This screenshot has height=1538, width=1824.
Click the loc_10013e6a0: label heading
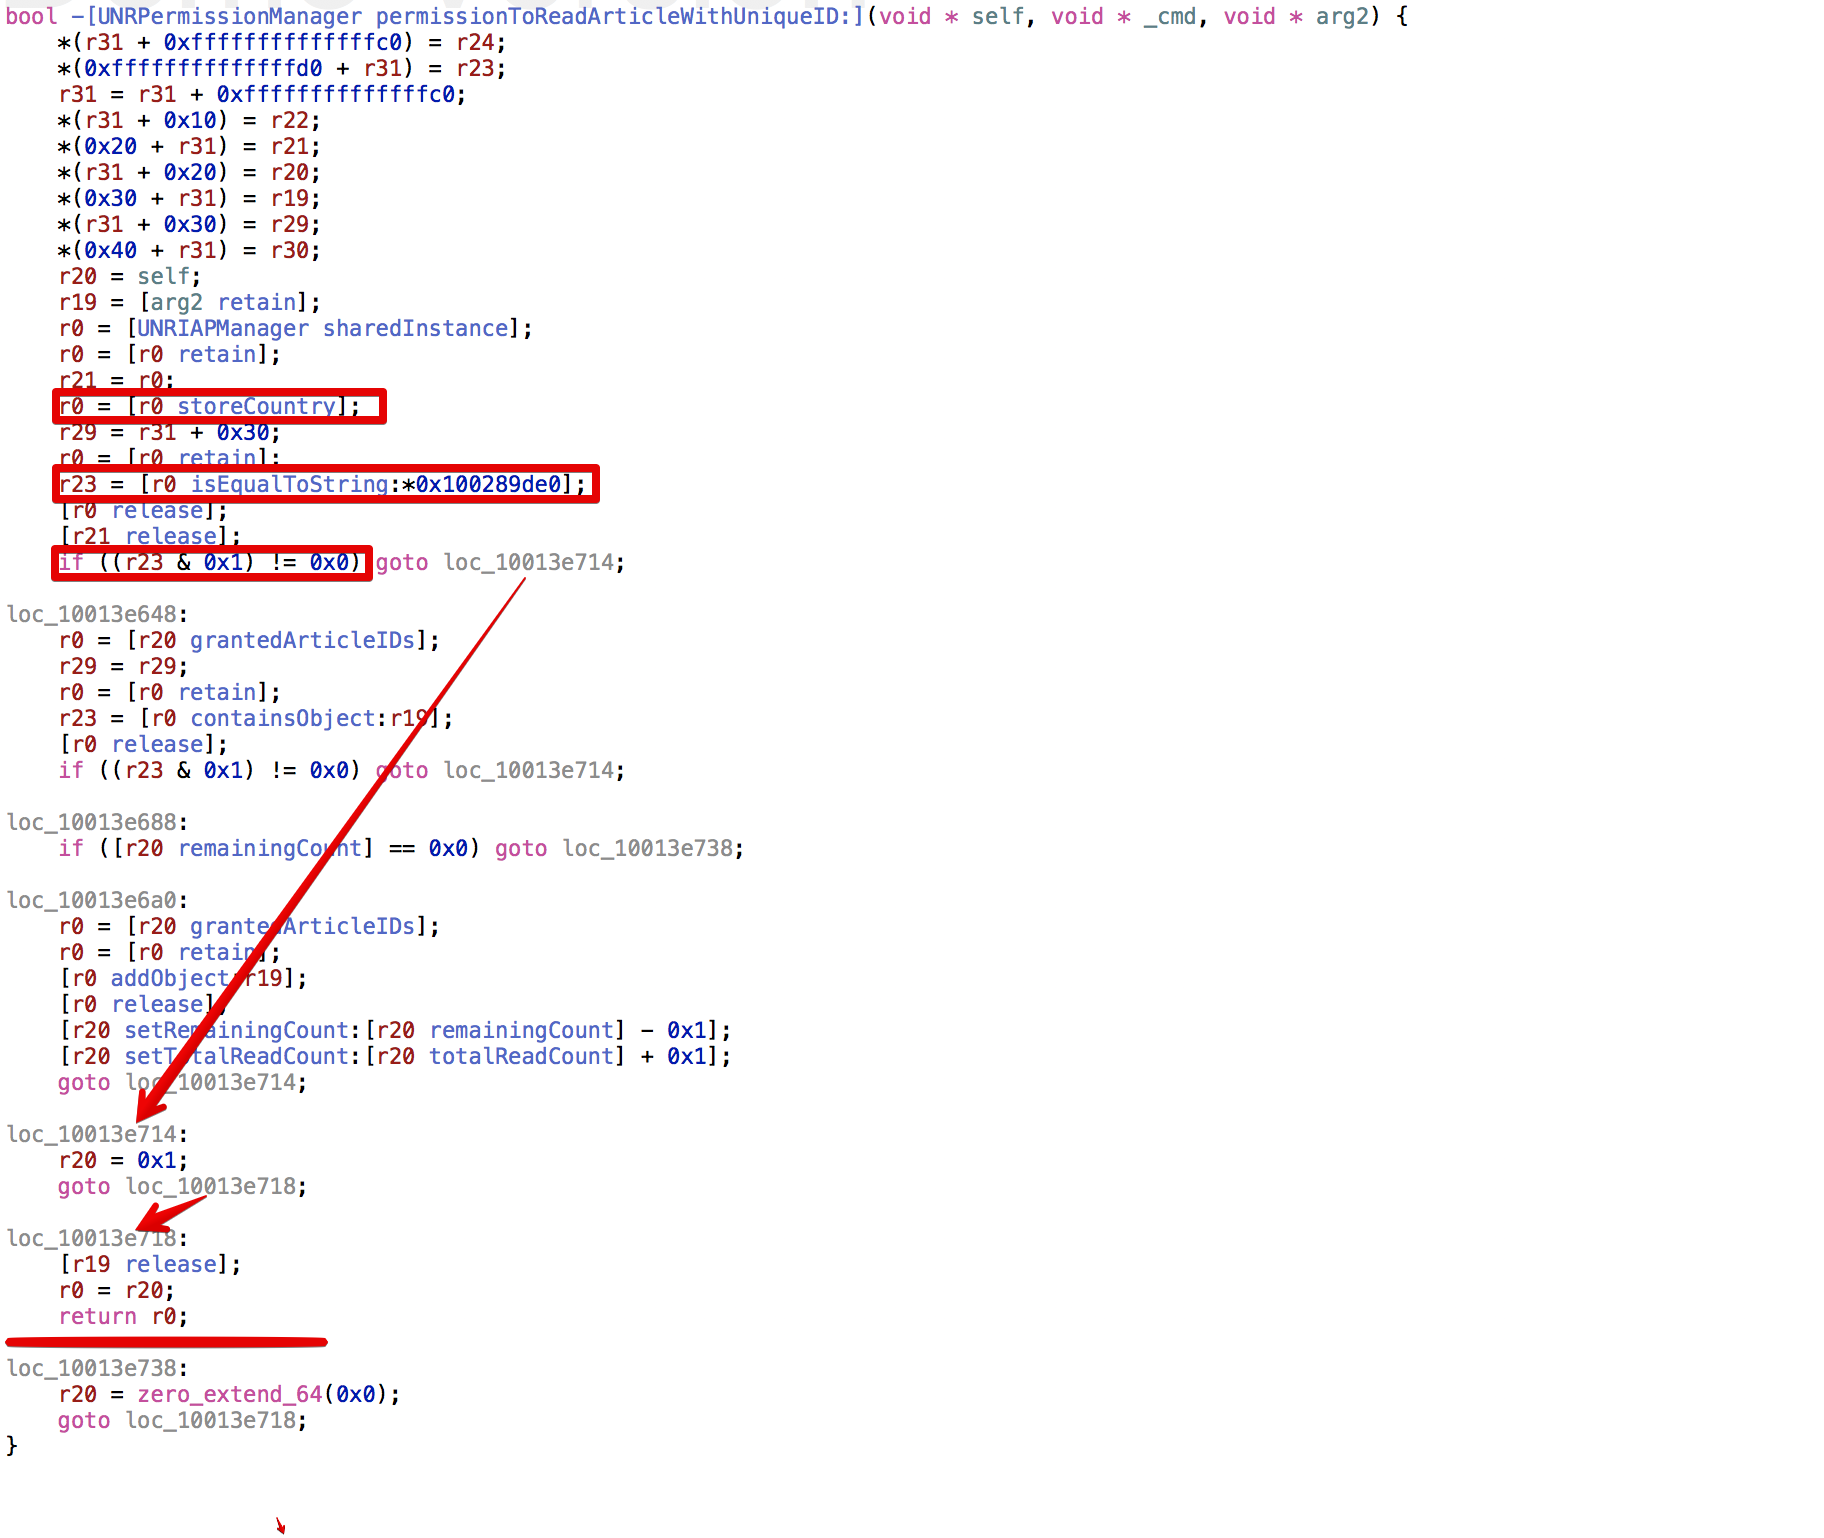point(97,900)
